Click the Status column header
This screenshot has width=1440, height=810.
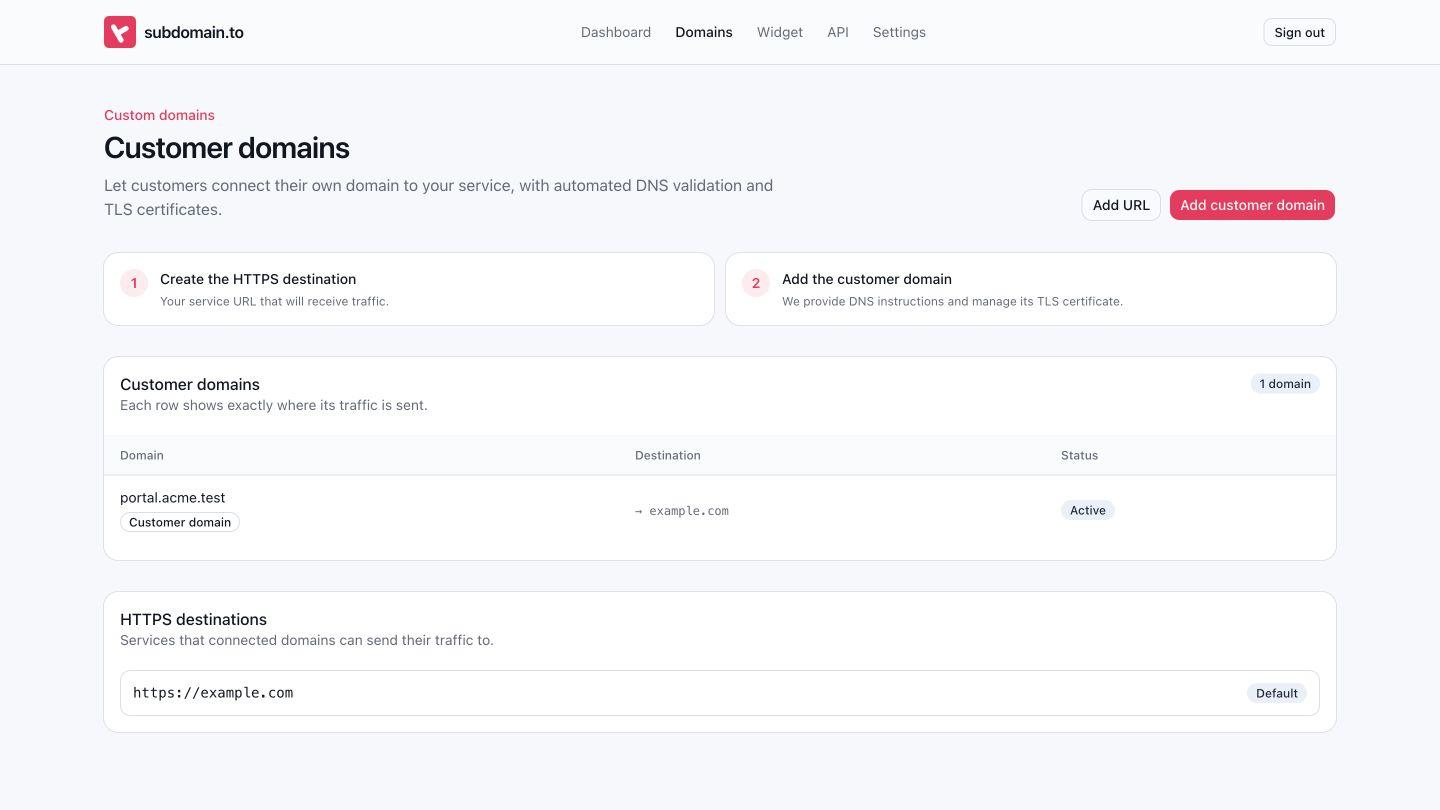1079,455
